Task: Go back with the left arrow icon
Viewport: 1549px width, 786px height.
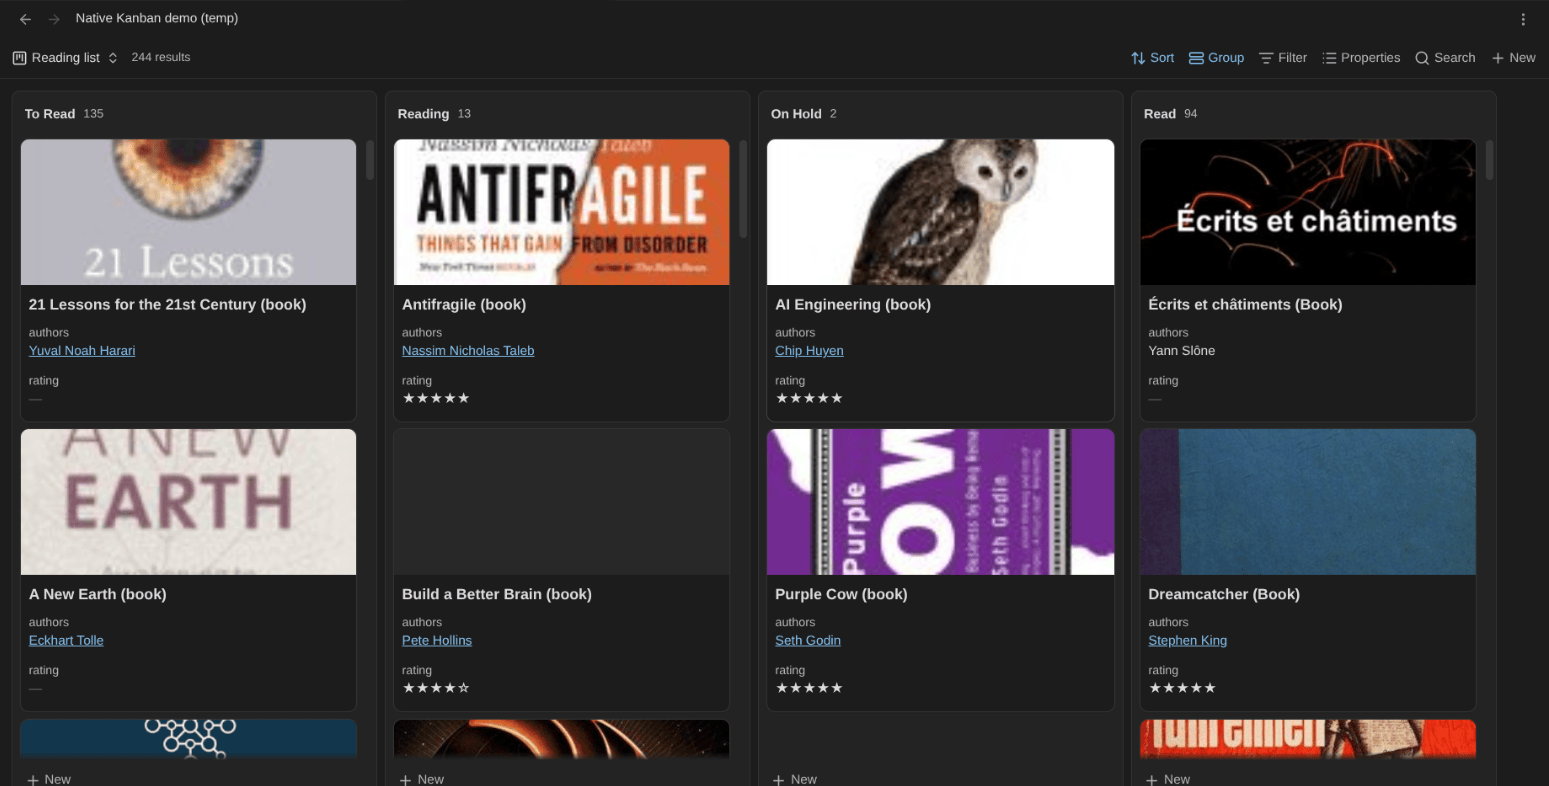Action: pyautogui.click(x=25, y=19)
